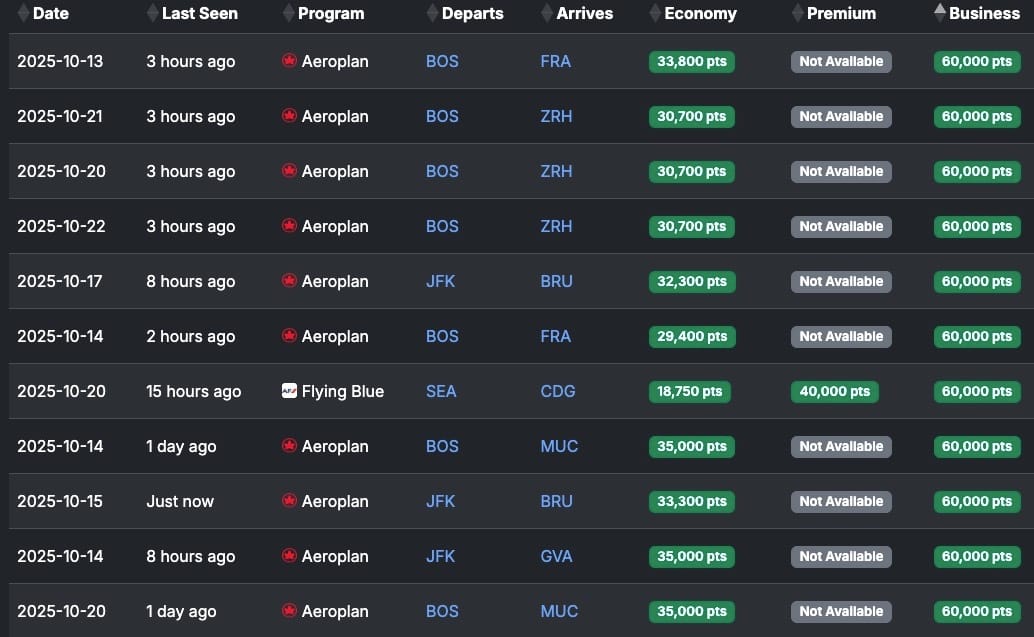This screenshot has height=637, width=1034.
Task: Open the SEA departure airport link
Action: tap(441, 391)
